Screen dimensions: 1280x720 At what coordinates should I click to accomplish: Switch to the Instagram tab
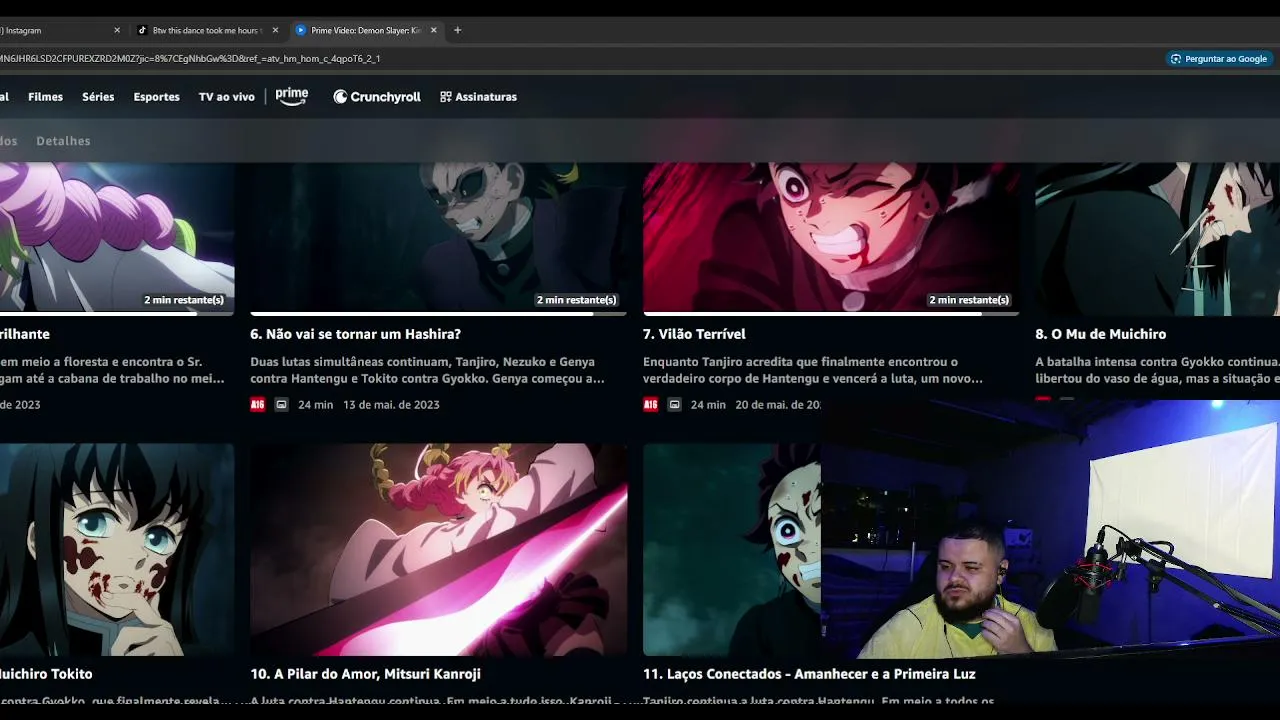click(x=60, y=30)
